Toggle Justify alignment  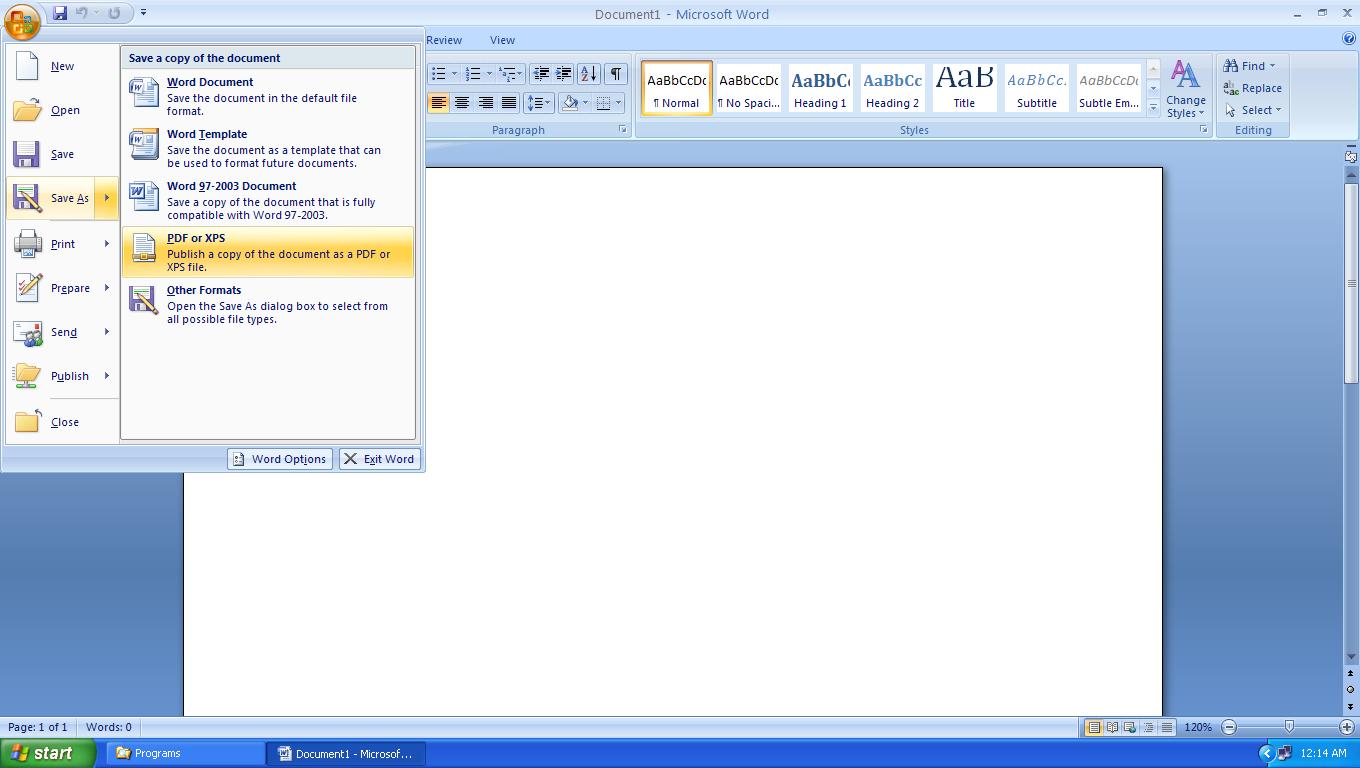(x=509, y=102)
